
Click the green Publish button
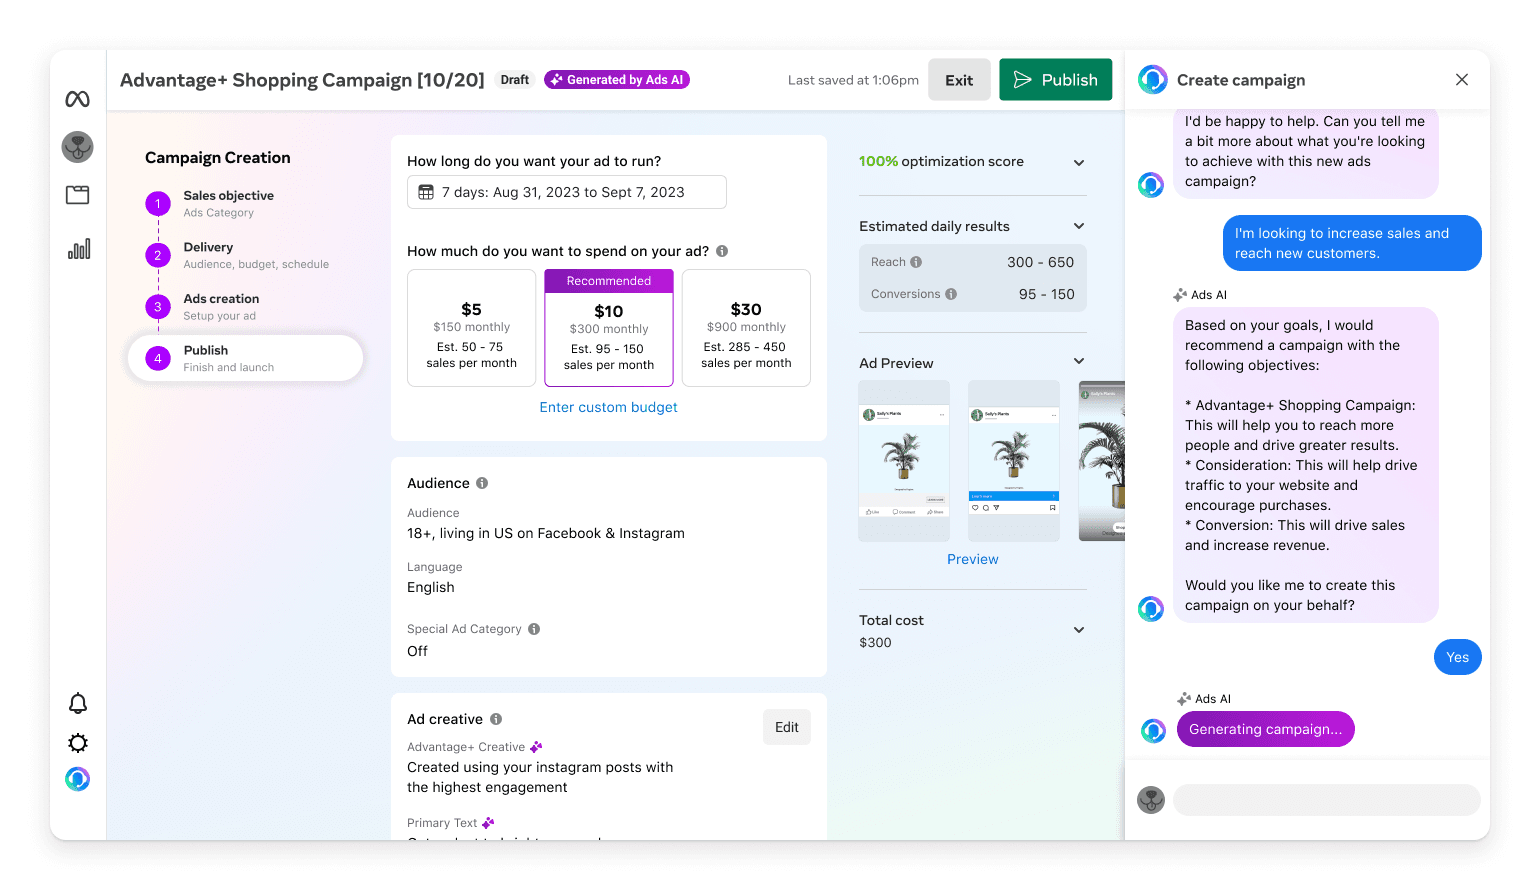click(x=1055, y=80)
